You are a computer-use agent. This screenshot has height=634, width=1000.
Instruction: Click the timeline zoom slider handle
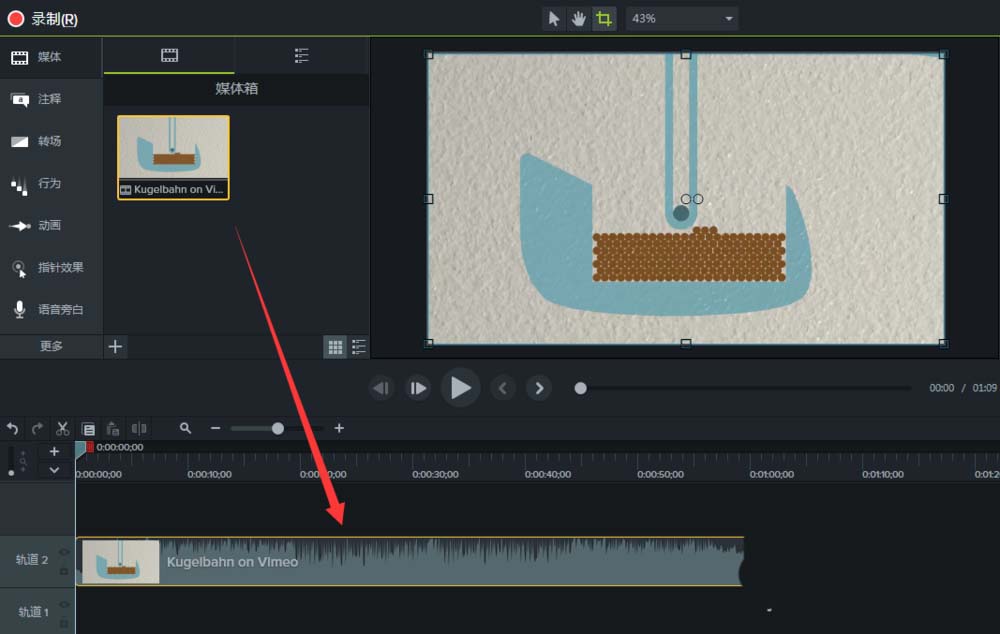[x=277, y=428]
